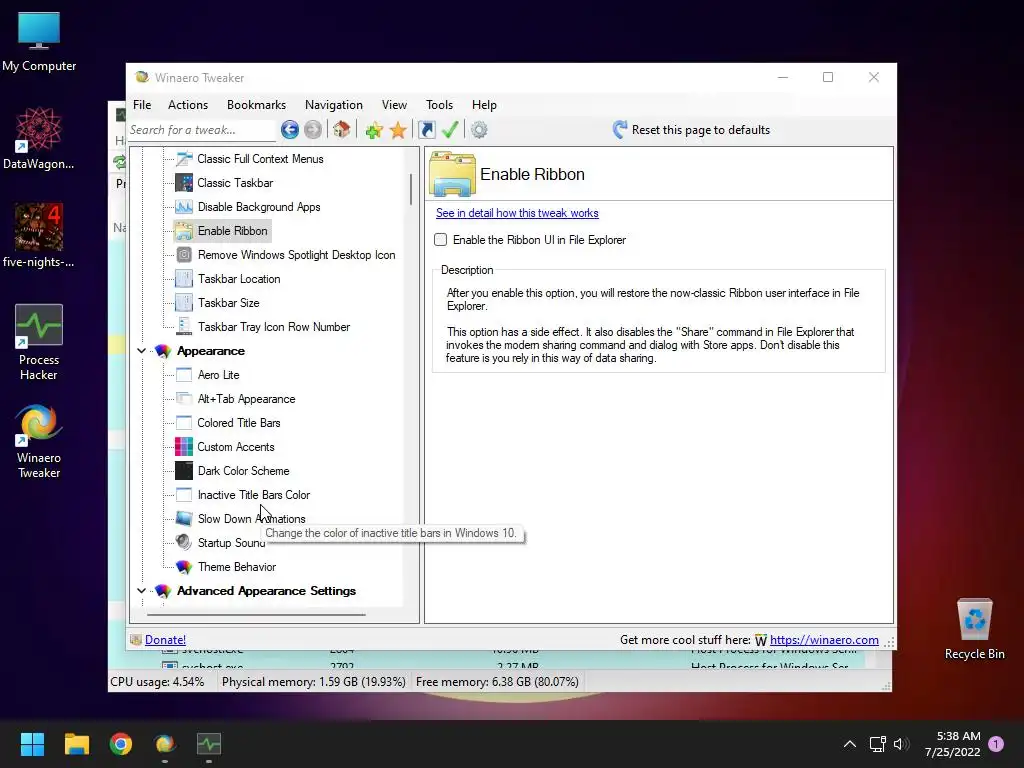The height and width of the screenshot is (768, 1024).
Task: Select the Taskbar Size tweak
Action: pos(229,303)
